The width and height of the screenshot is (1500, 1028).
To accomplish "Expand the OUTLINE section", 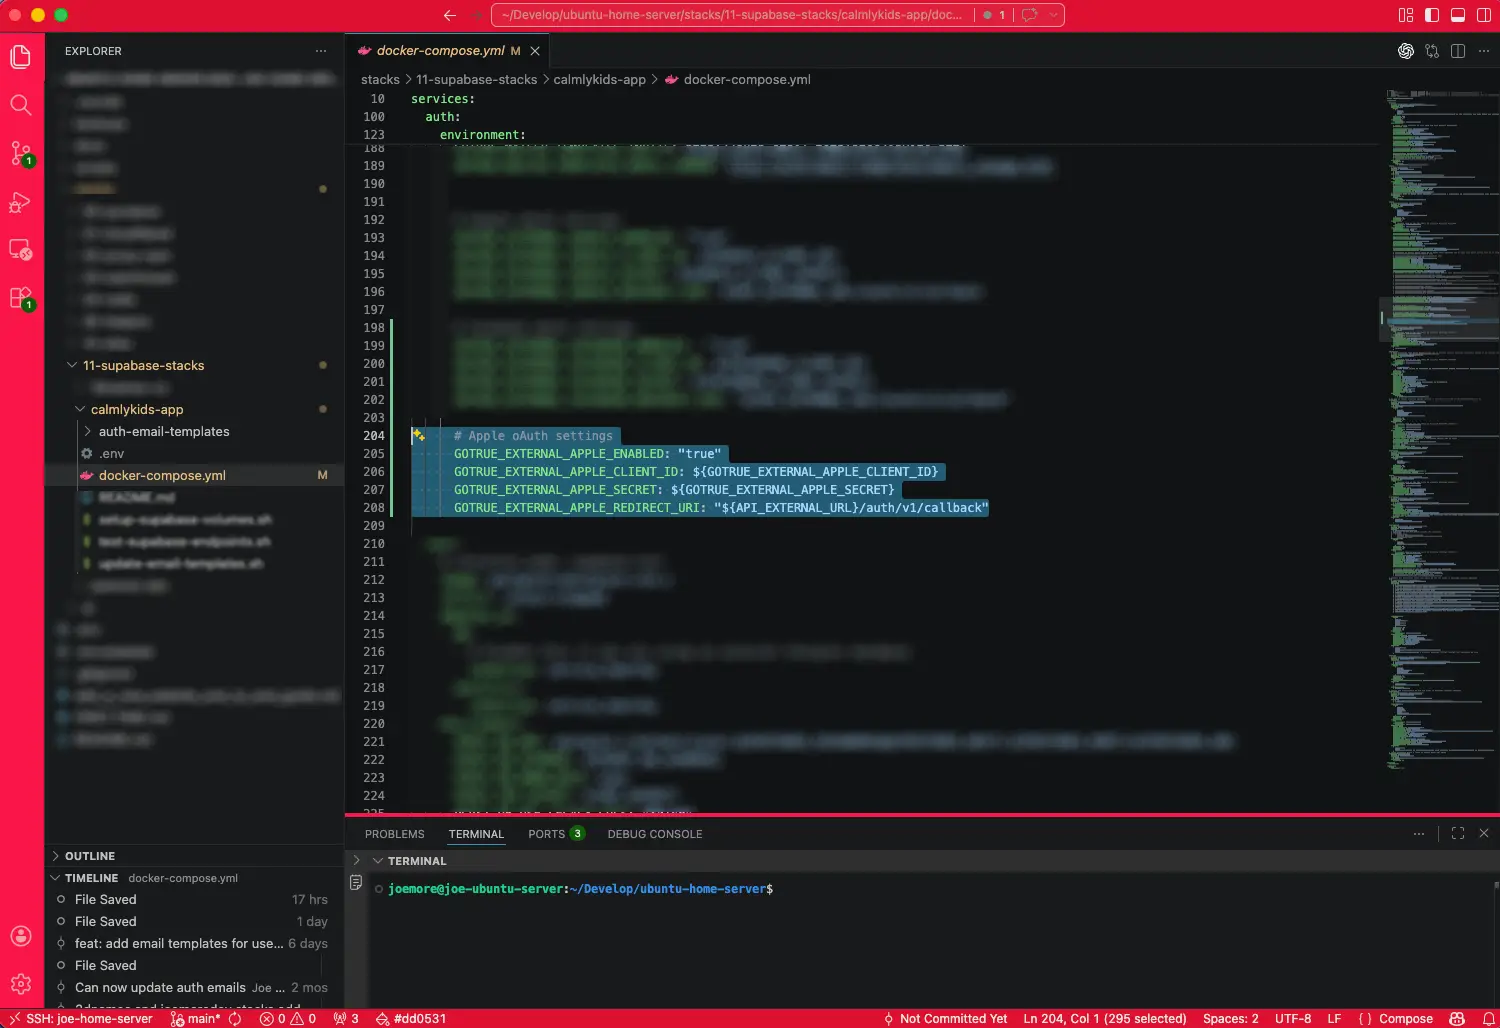I will point(90,856).
